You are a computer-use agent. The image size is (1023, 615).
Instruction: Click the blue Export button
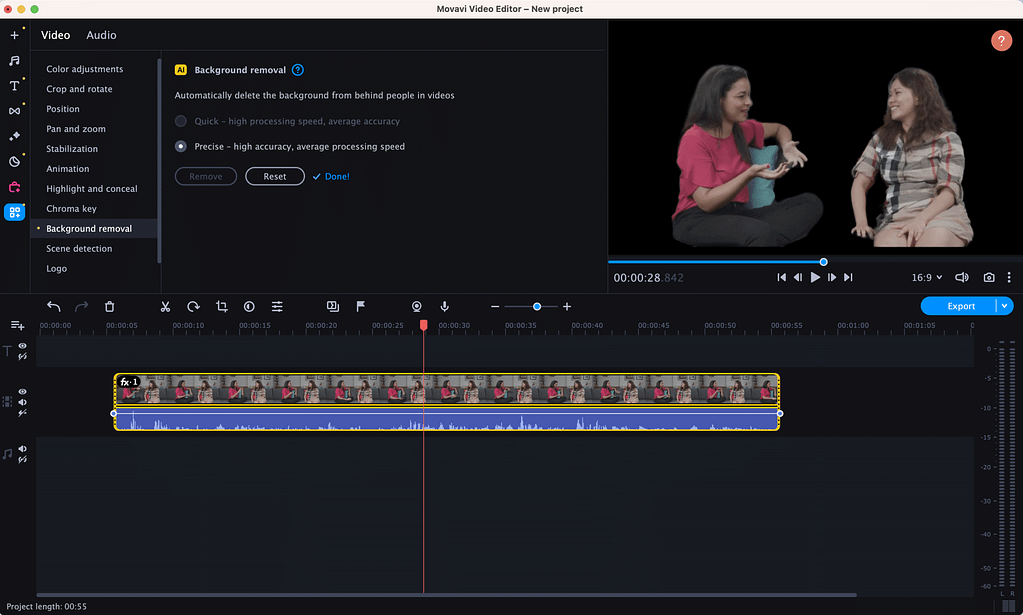pyautogui.click(x=959, y=306)
